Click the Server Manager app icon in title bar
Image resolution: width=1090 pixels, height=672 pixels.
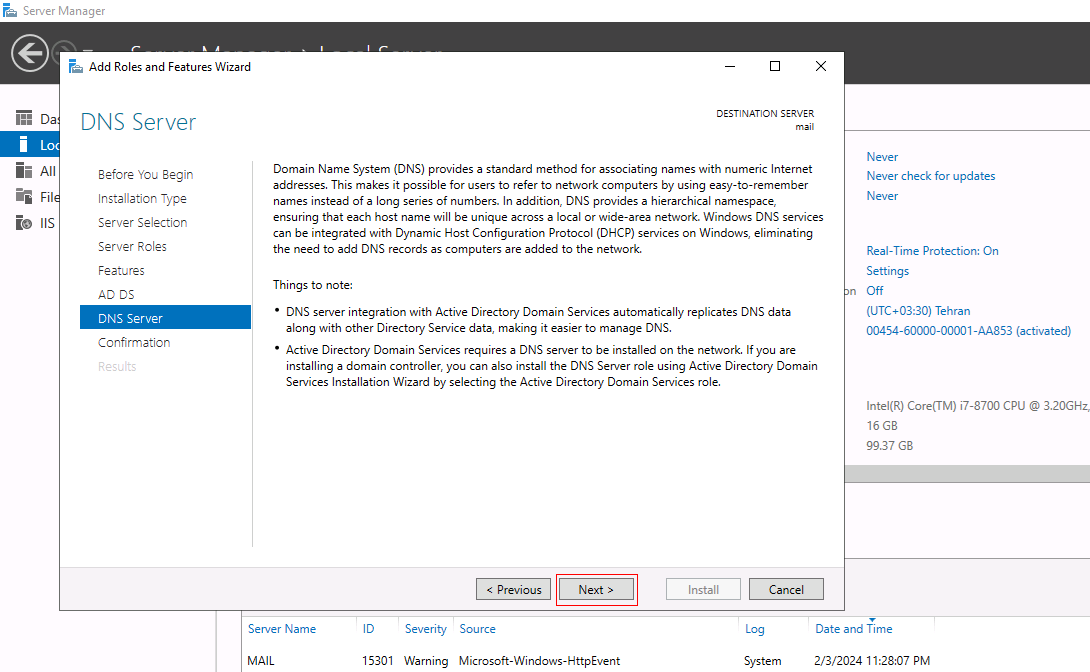tap(10, 10)
